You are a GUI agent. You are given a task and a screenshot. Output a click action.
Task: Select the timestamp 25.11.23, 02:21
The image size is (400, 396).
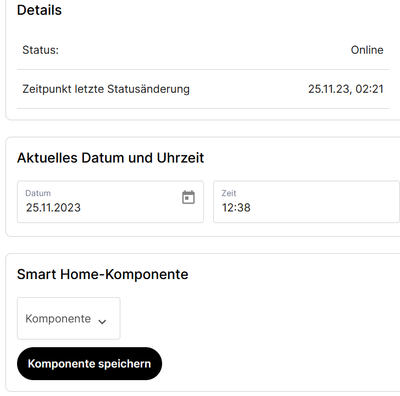(346, 89)
